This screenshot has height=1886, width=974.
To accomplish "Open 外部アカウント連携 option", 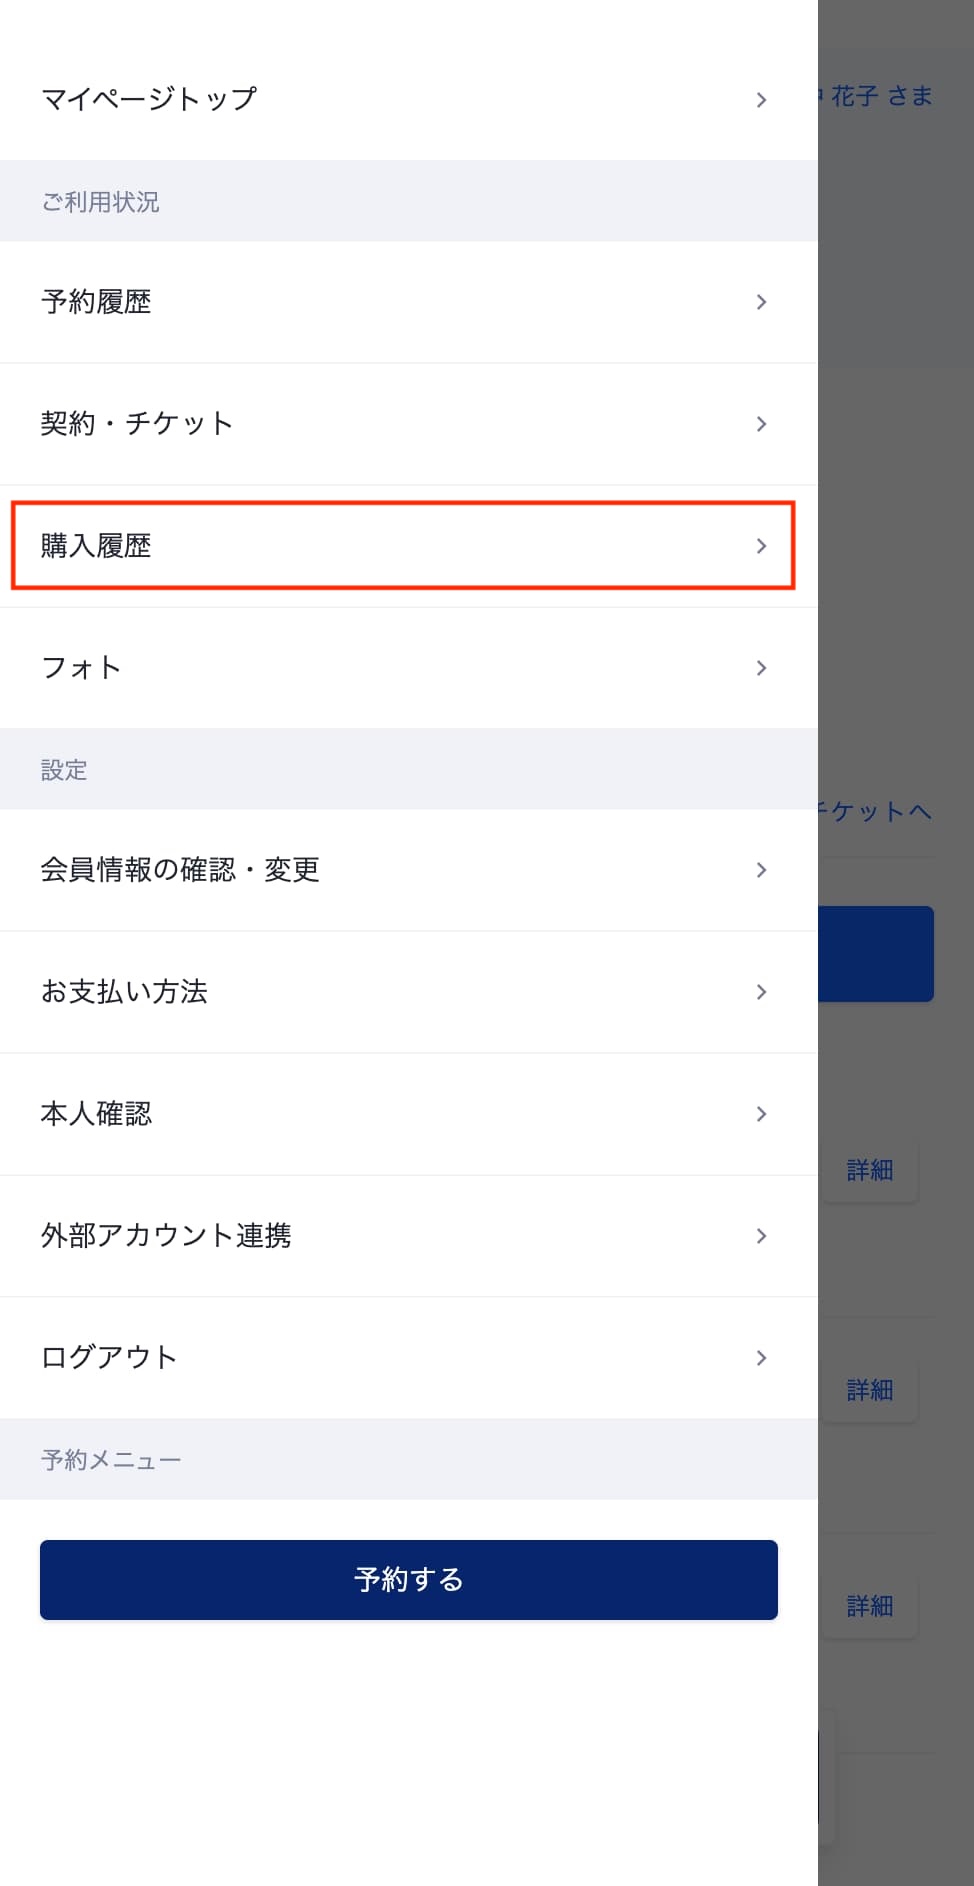I will point(408,1236).
